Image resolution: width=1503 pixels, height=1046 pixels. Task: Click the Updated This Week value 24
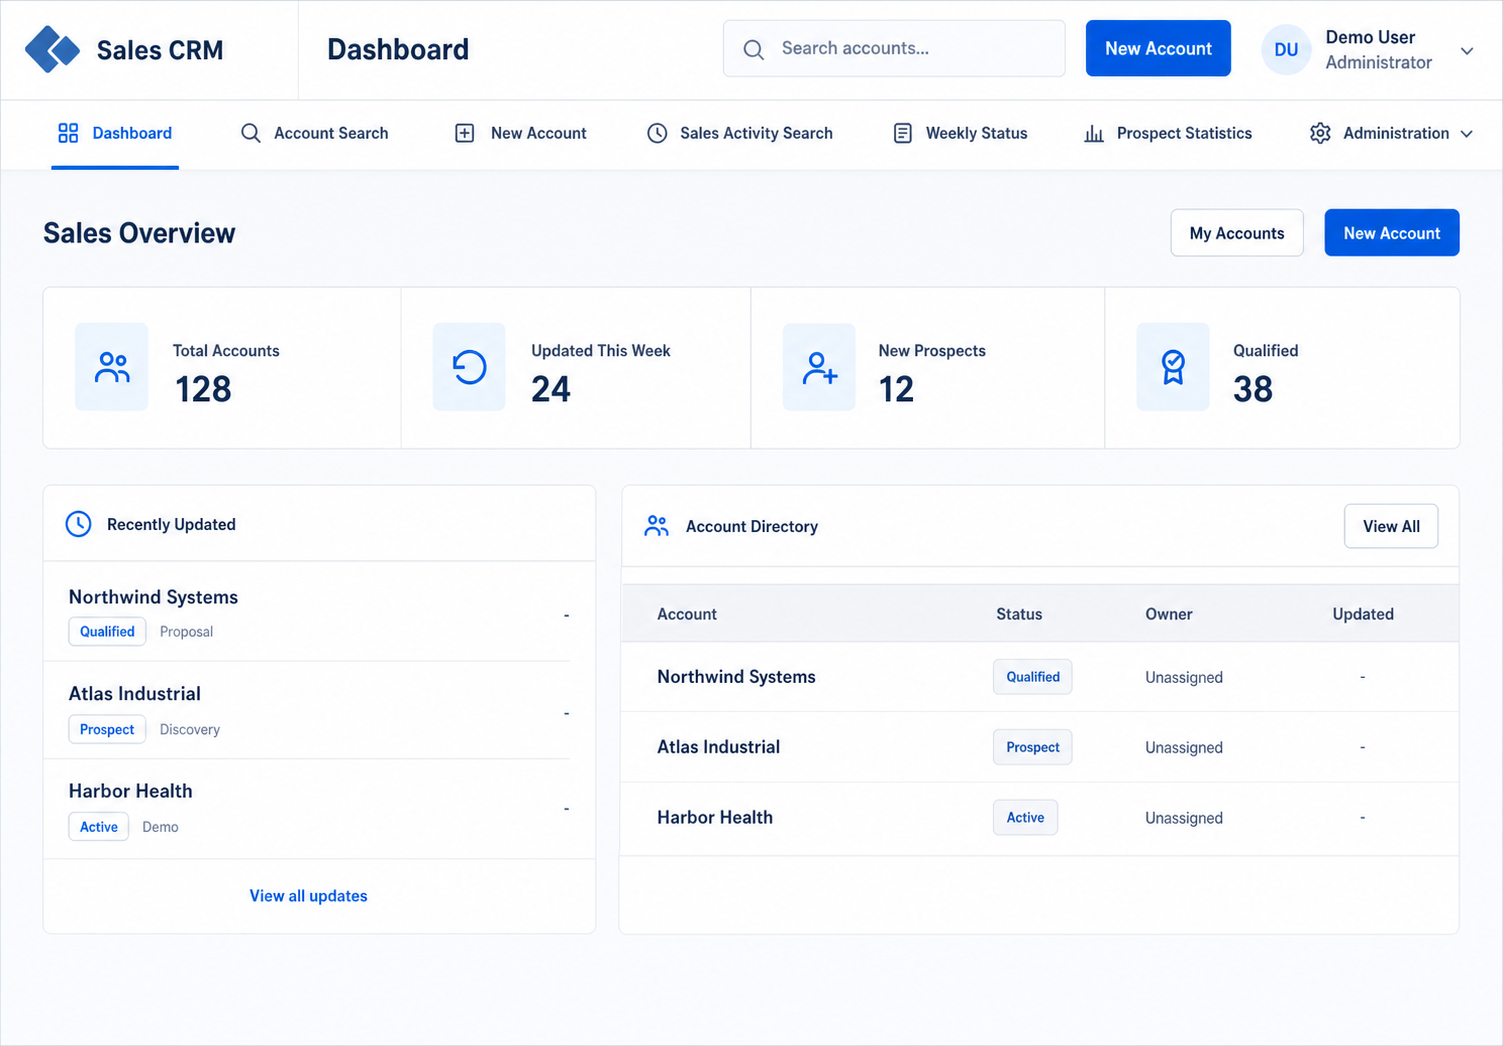tap(551, 389)
